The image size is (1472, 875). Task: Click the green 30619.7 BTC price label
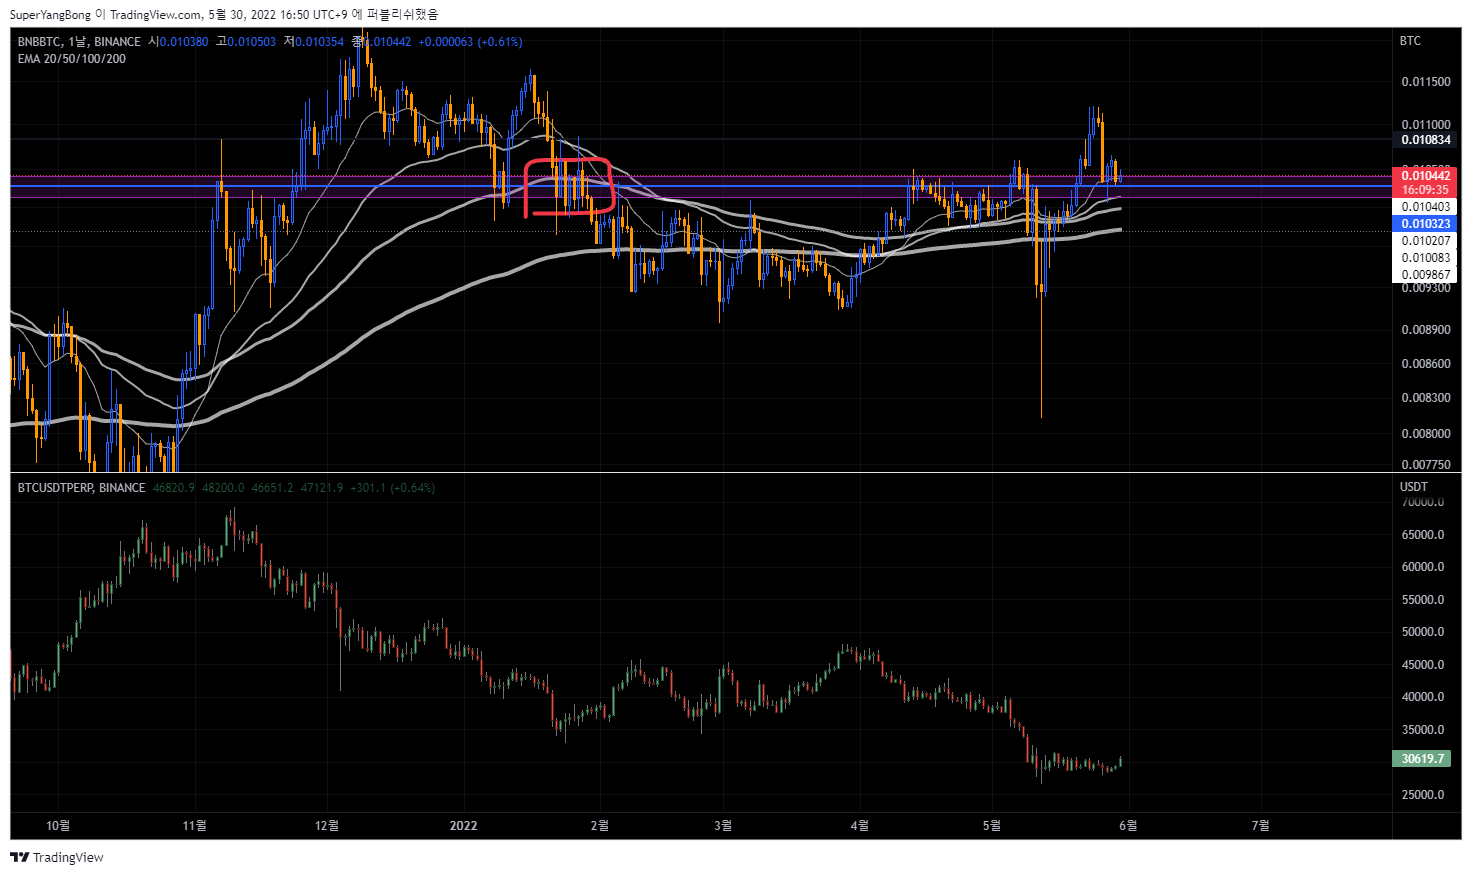coord(1423,759)
